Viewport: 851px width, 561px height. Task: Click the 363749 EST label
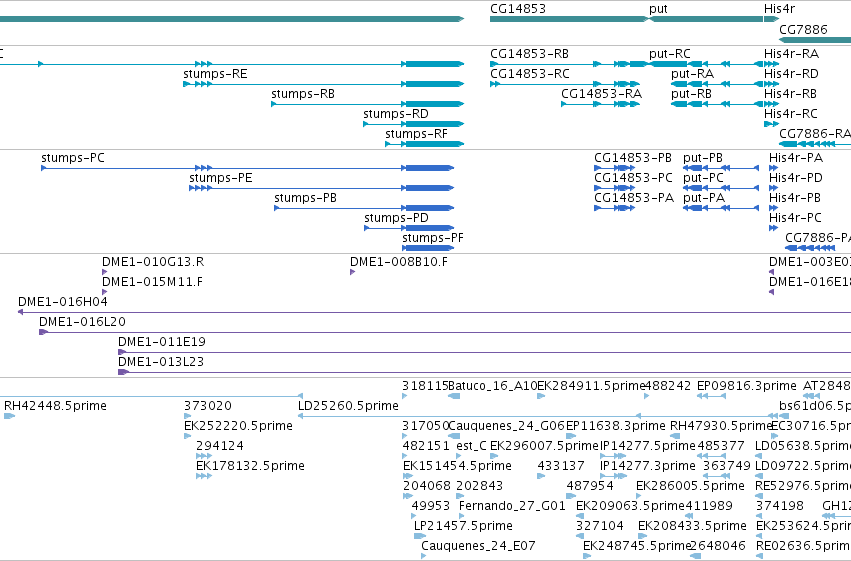tap(727, 467)
